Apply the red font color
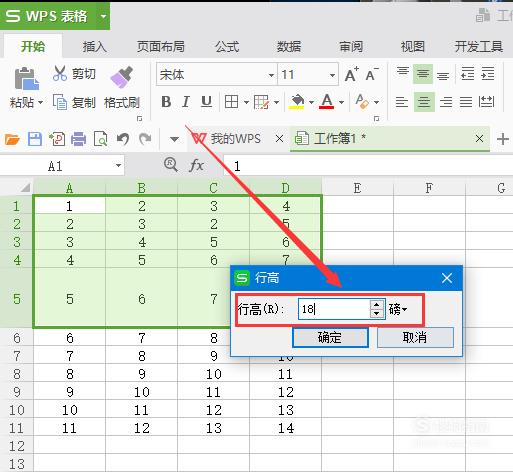This screenshot has height=472, width=513. coord(327,101)
